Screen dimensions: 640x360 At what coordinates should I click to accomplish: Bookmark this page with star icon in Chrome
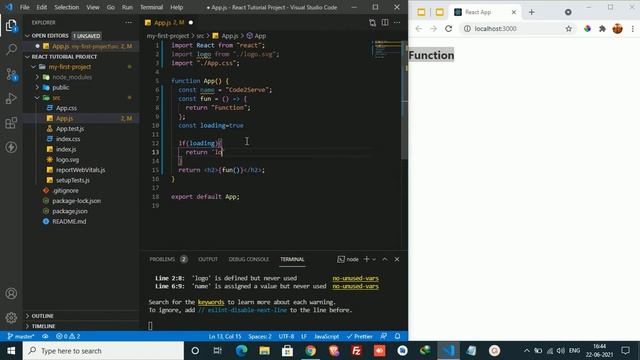569,29
